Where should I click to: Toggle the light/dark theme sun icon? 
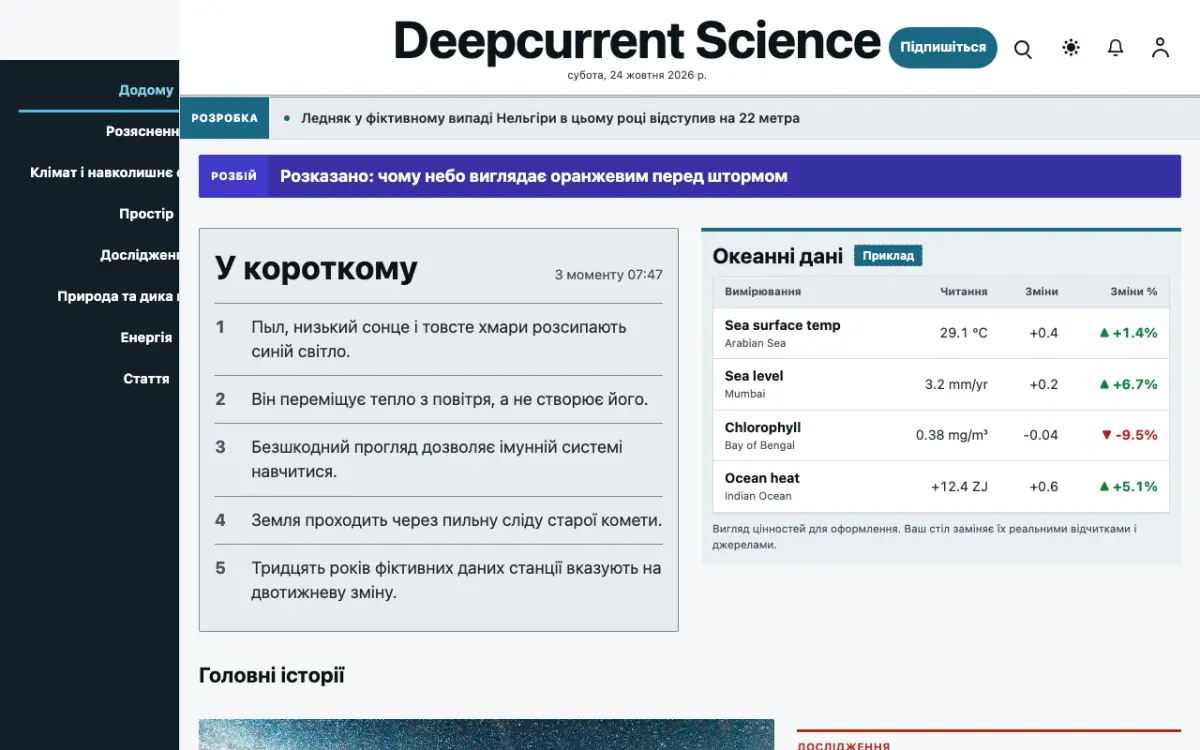click(1071, 48)
